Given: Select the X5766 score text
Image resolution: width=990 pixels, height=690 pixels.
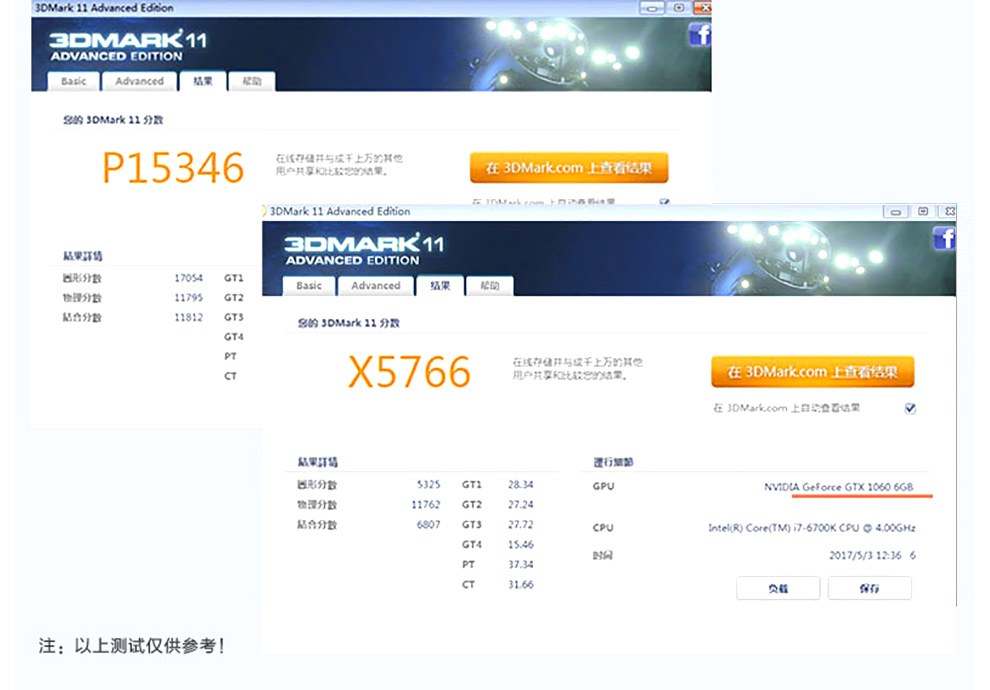Looking at the screenshot, I should click(x=409, y=372).
